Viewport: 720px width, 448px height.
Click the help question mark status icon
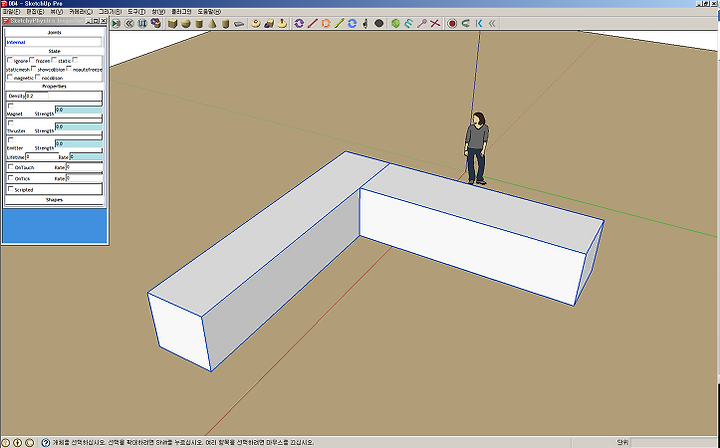pos(45,443)
